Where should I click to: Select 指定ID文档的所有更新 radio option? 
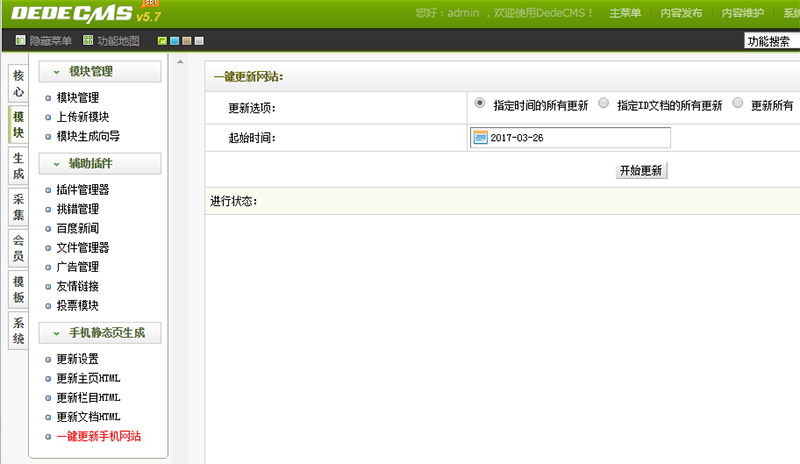[603, 103]
